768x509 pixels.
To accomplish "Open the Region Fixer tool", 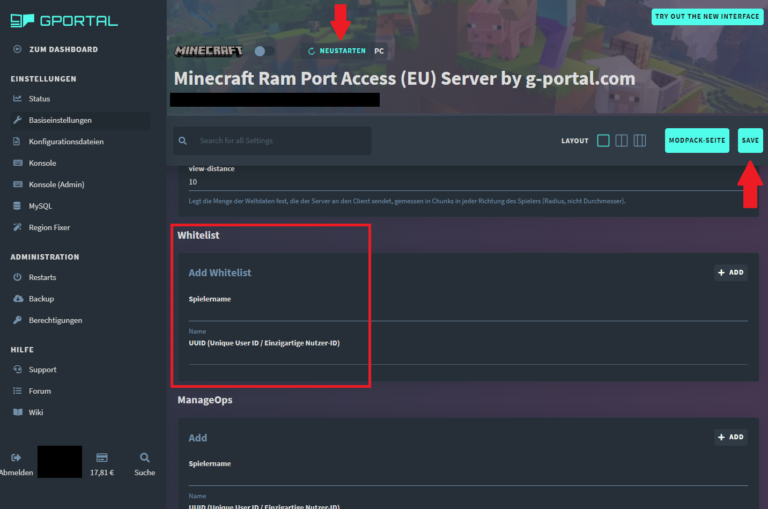I will click(49, 227).
